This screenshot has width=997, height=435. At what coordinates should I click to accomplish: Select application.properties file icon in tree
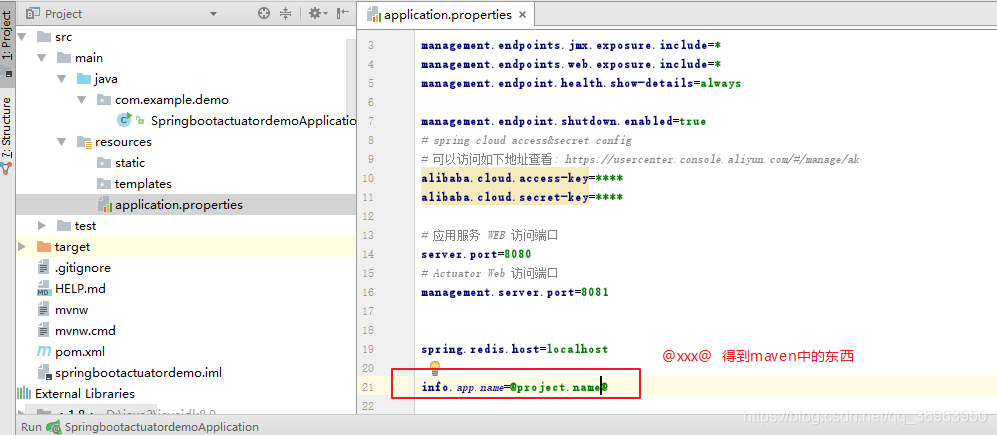(x=104, y=205)
